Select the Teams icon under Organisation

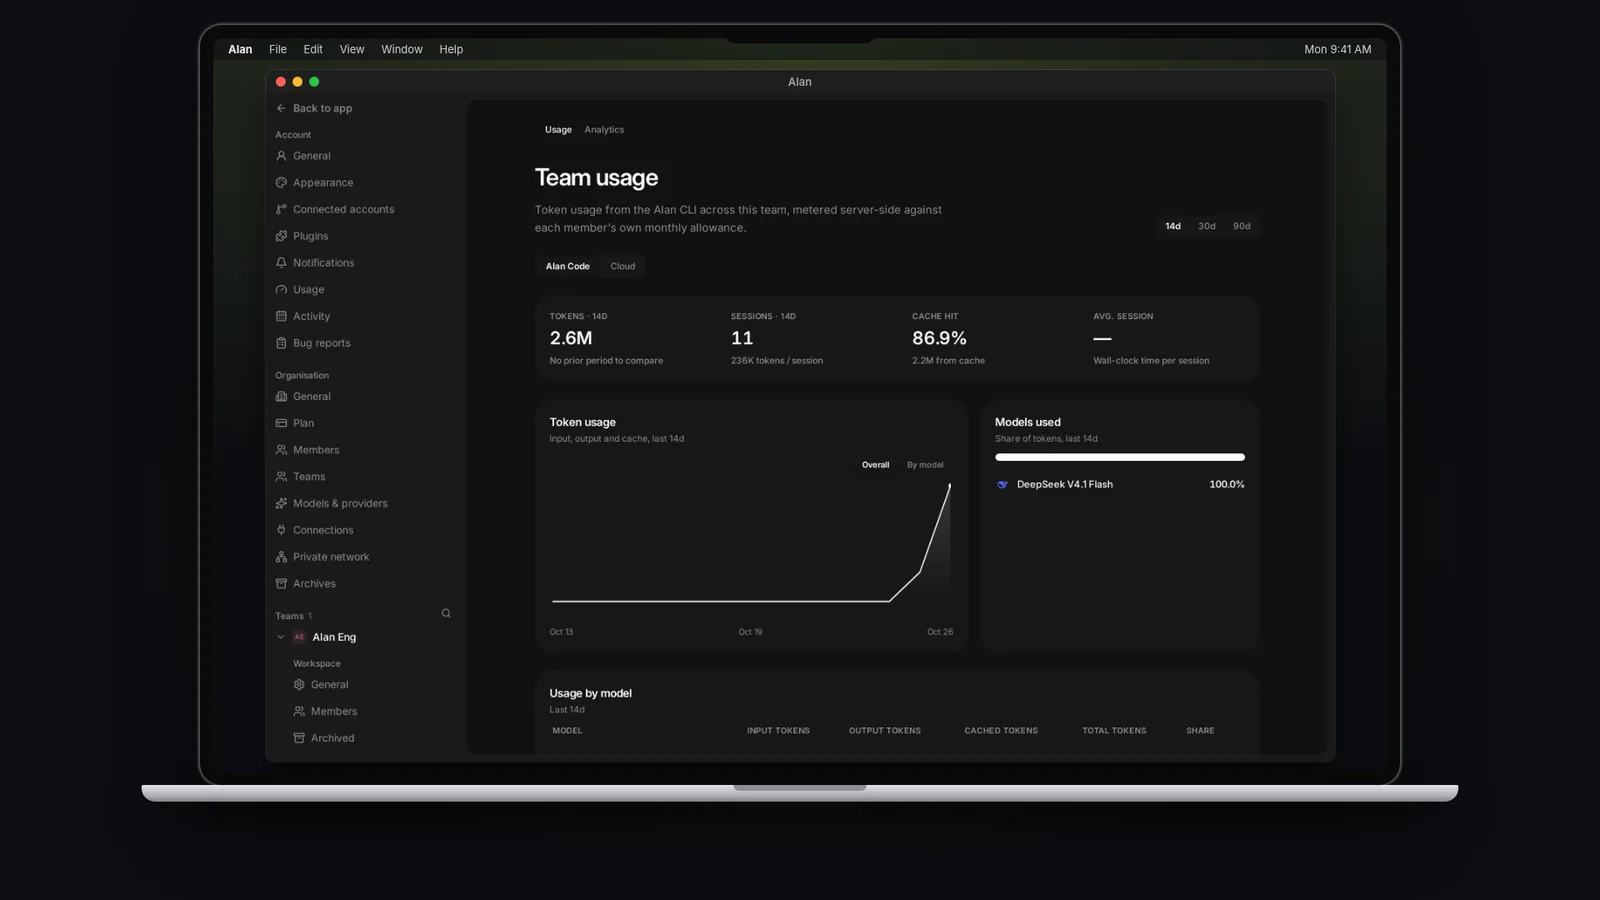tap(281, 477)
